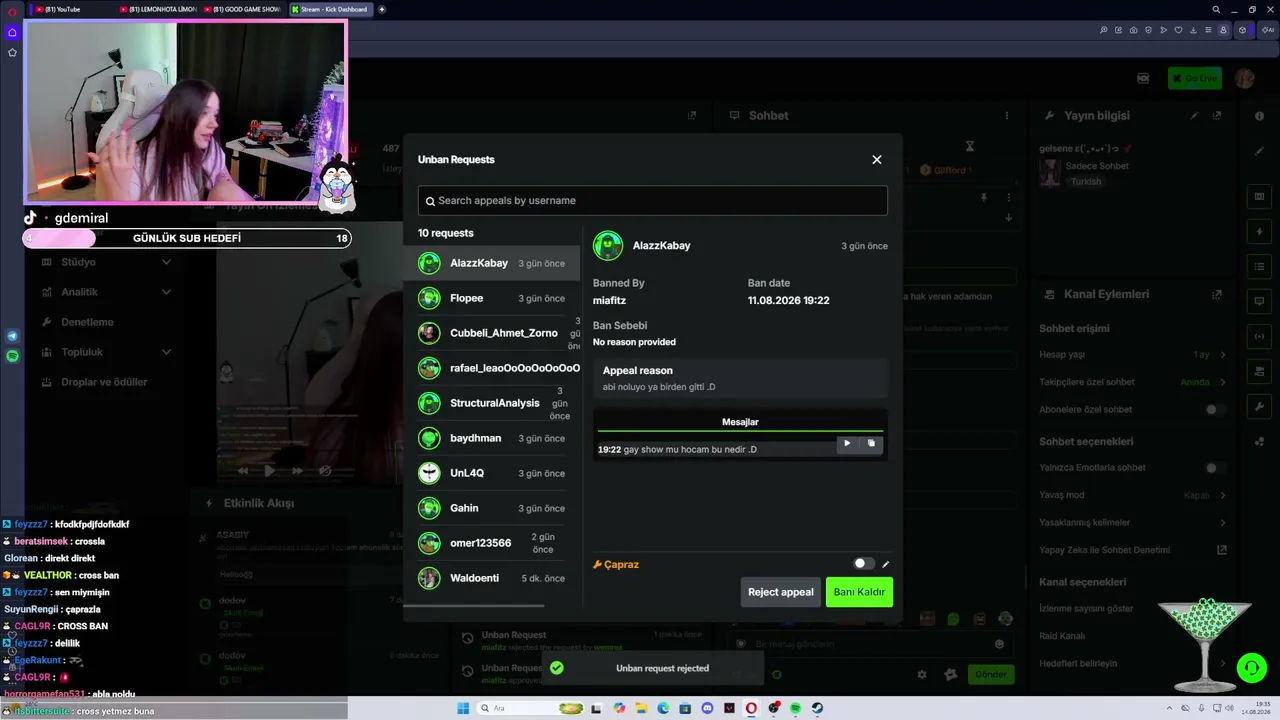Open chat settings gear icon
Image resolution: width=1280 pixels, height=720 pixels.
pyautogui.click(x=922, y=675)
